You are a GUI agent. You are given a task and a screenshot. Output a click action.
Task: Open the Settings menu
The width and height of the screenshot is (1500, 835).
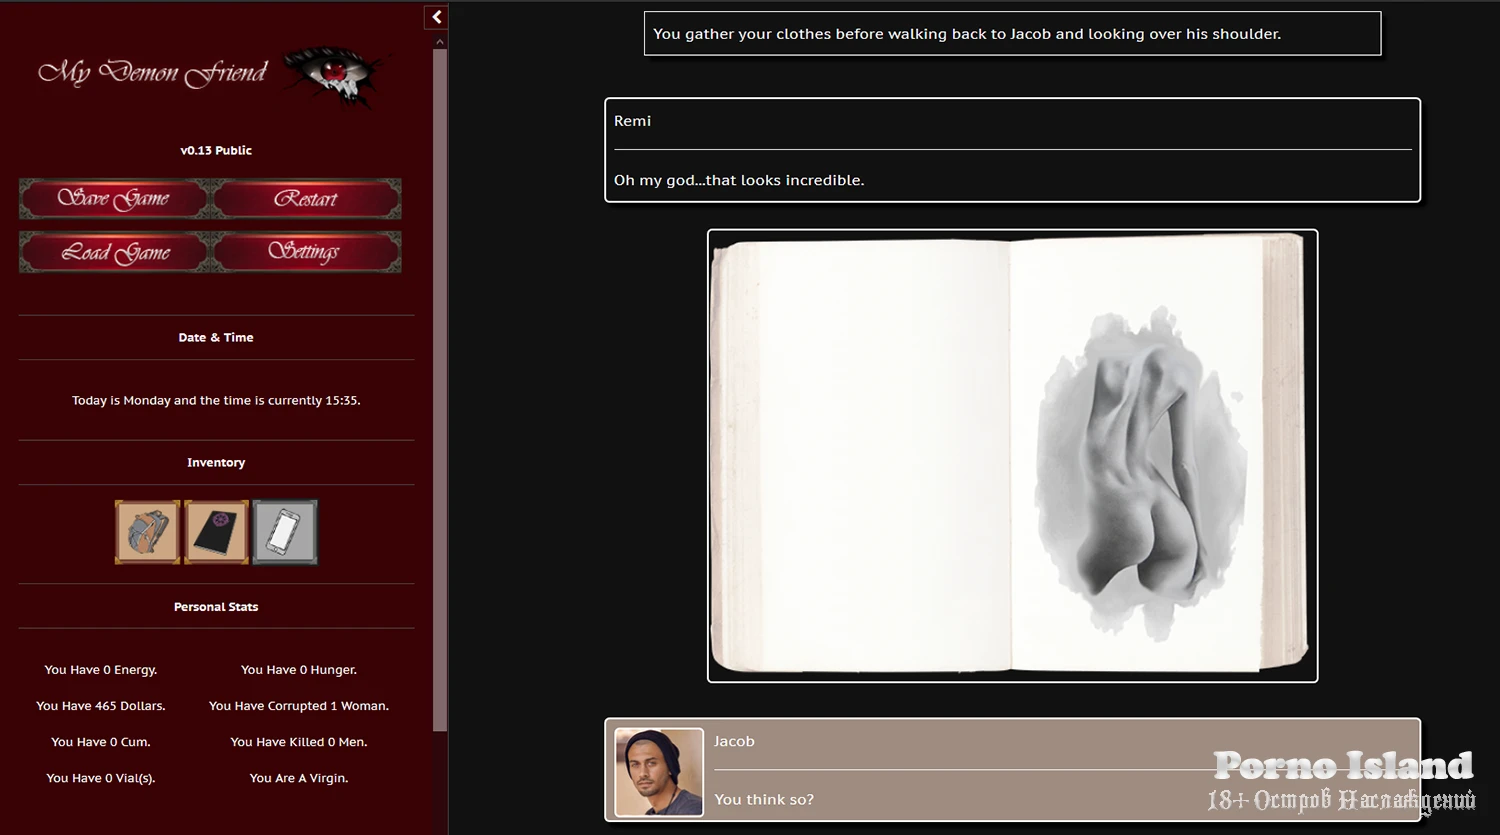pyautogui.click(x=305, y=252)
